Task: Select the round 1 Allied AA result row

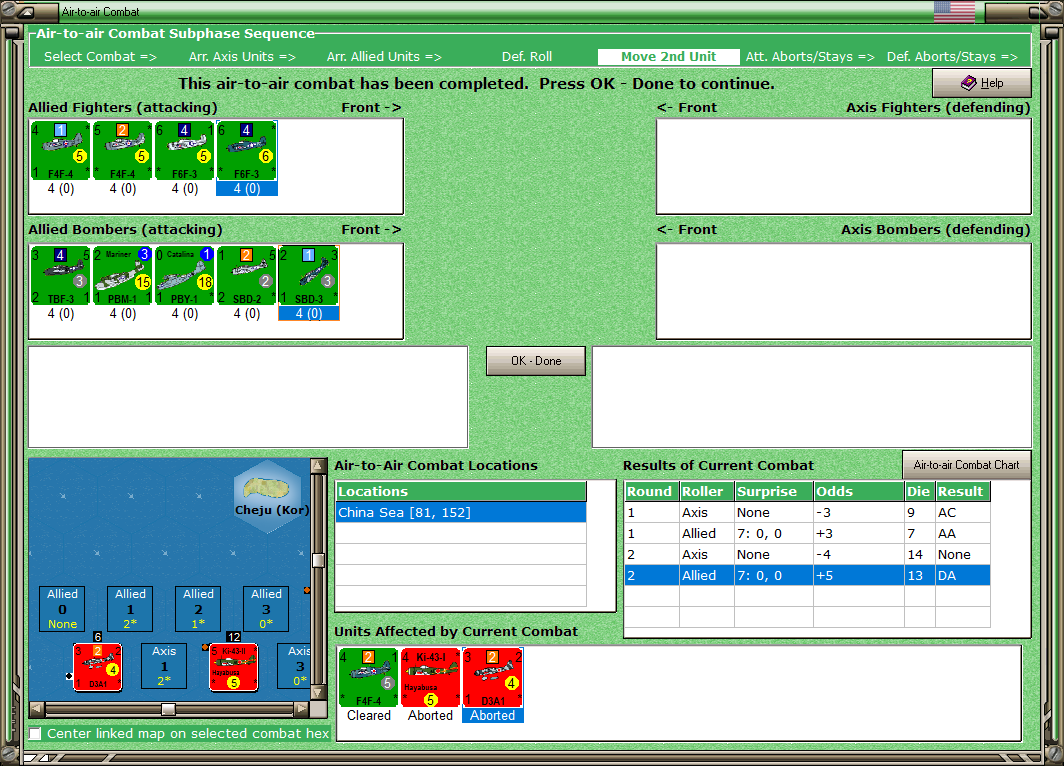Action: (x=807, y=533)
